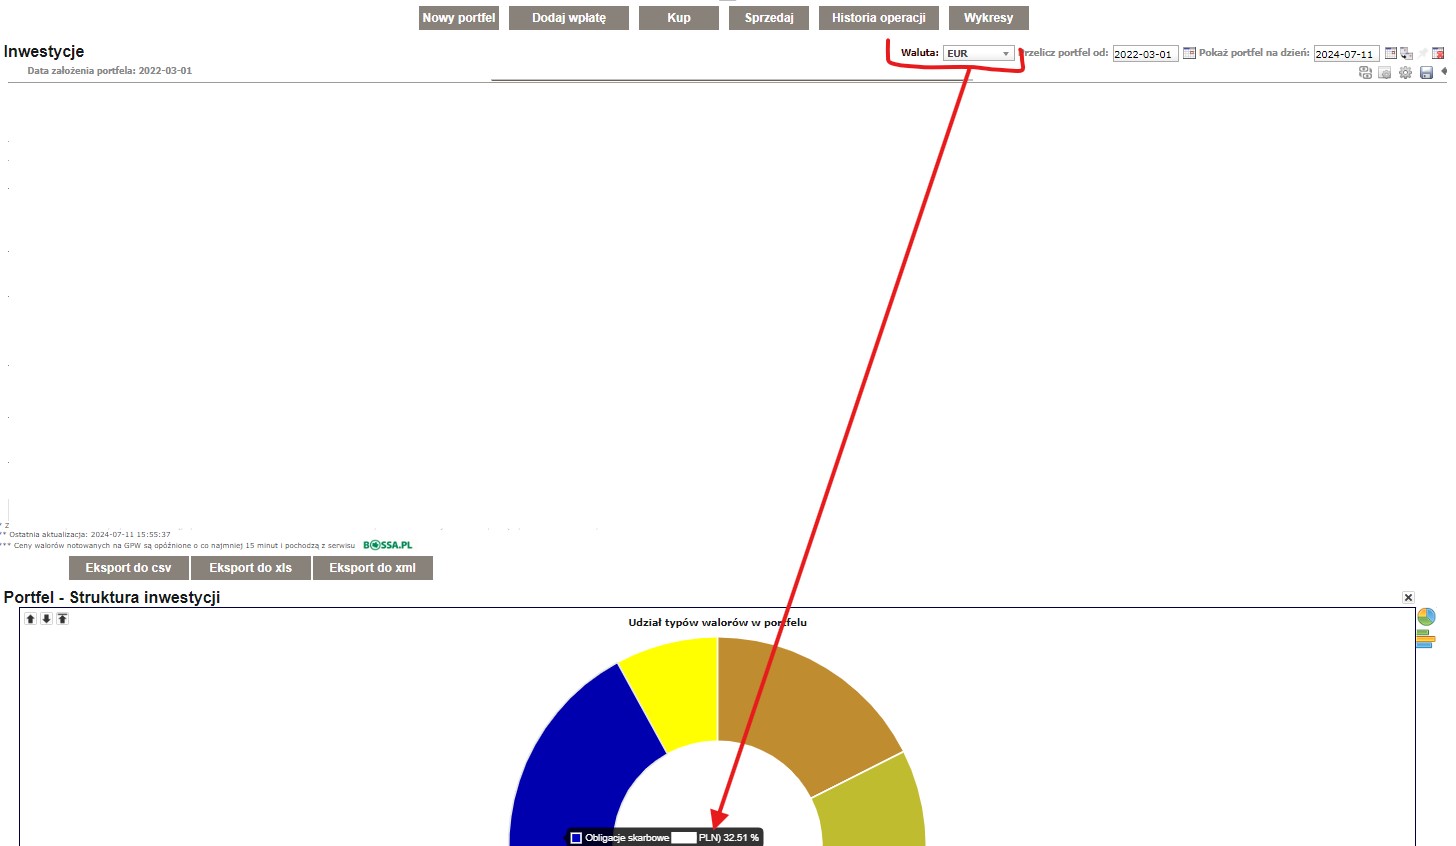This screenshot has width=1456, height=846.
Task: Open the gear settings icon
Action: click(1405, 72)
